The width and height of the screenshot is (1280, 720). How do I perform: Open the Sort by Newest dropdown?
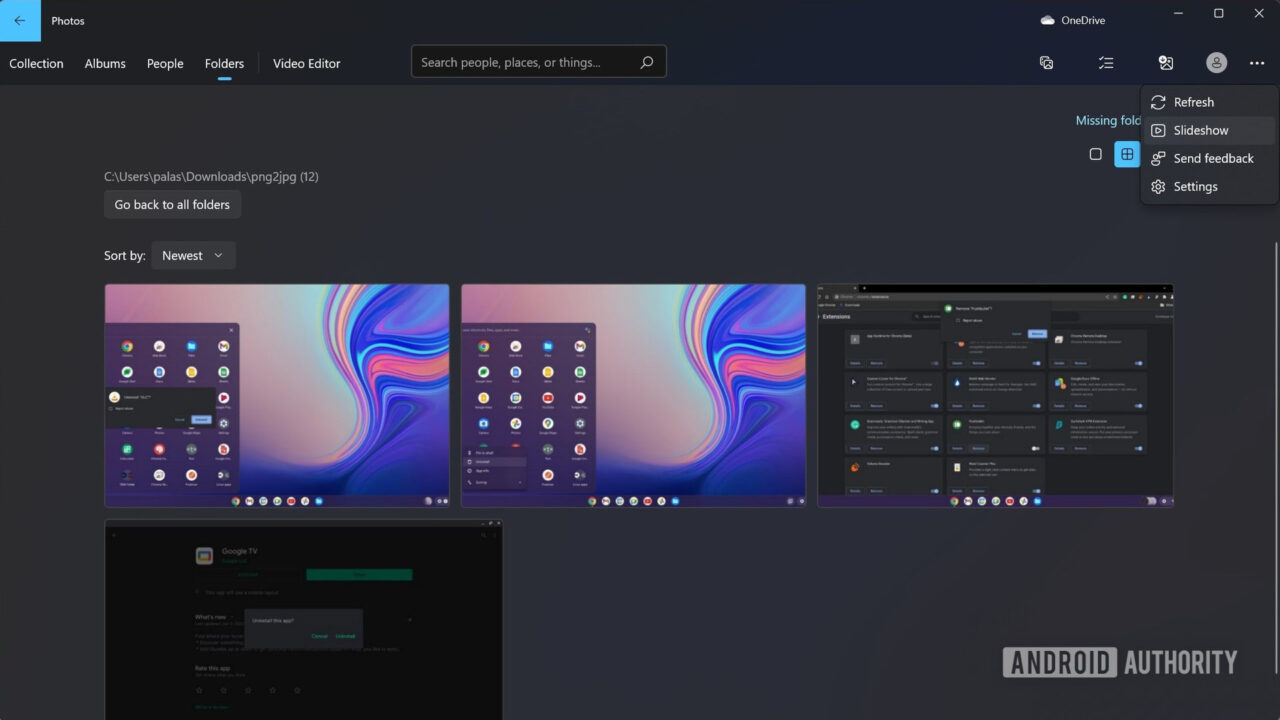pyautogui.click(x=193, y=255)
